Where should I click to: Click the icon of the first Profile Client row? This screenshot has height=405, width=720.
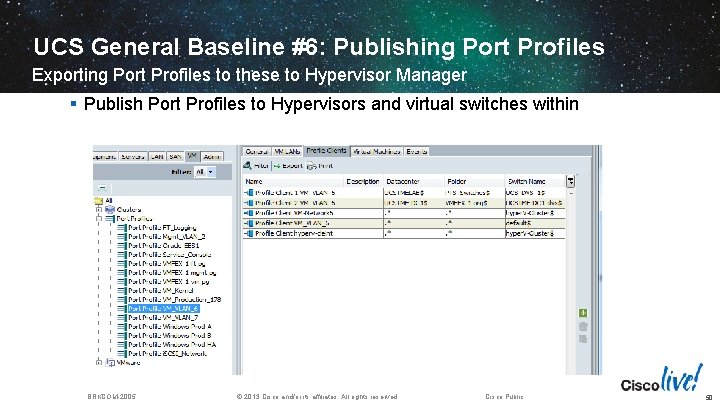(249, 193)
